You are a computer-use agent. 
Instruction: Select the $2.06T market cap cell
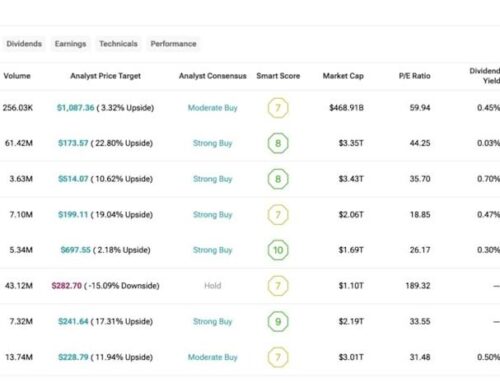click(351, 215)
